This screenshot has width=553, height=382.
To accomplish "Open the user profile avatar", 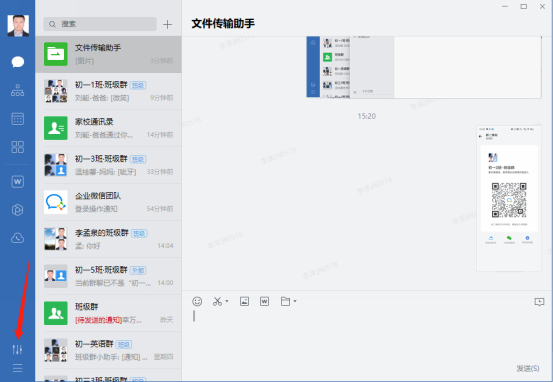I will pyautogui.click(x=18, y=26).
